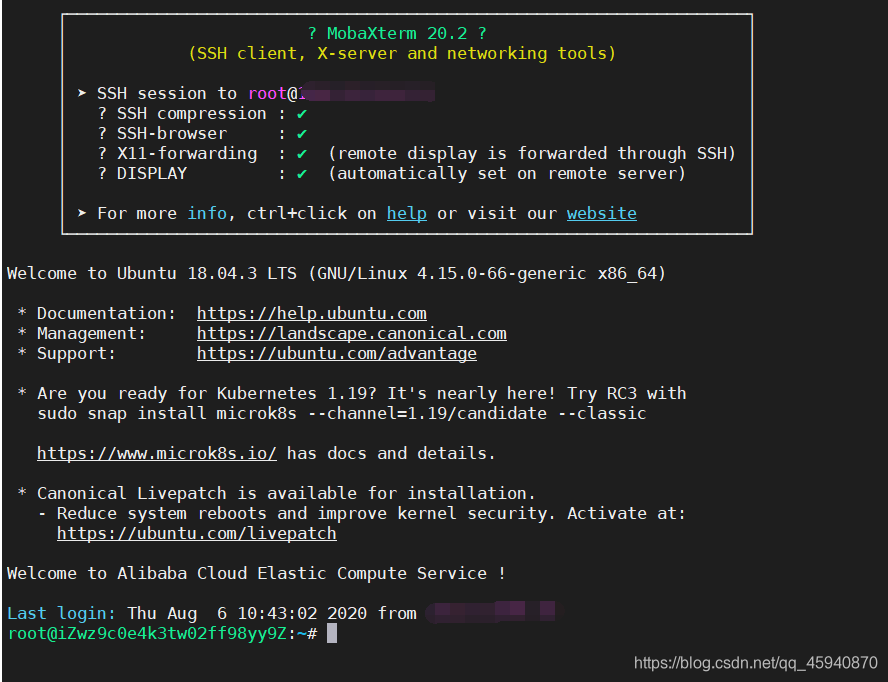Click the 'MobaXterm 20.2' title text

(x=397, y=33)
